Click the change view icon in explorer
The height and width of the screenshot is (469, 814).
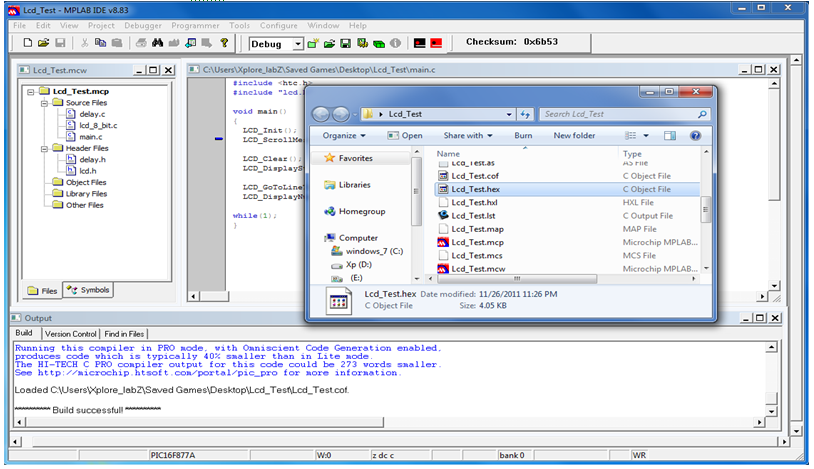point(630,136)
